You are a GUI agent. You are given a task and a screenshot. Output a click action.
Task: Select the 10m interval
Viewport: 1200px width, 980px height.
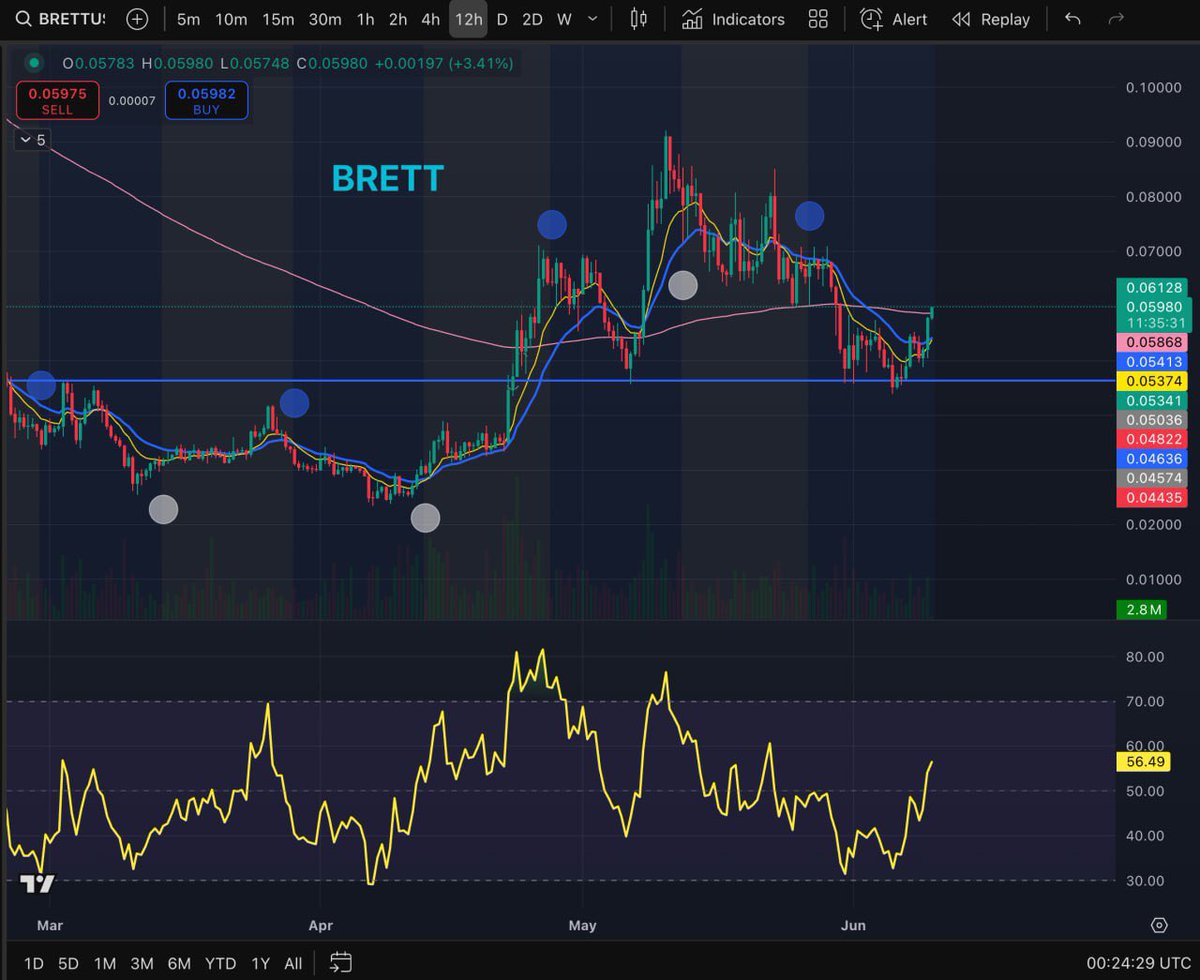click(x=231, y=19)
